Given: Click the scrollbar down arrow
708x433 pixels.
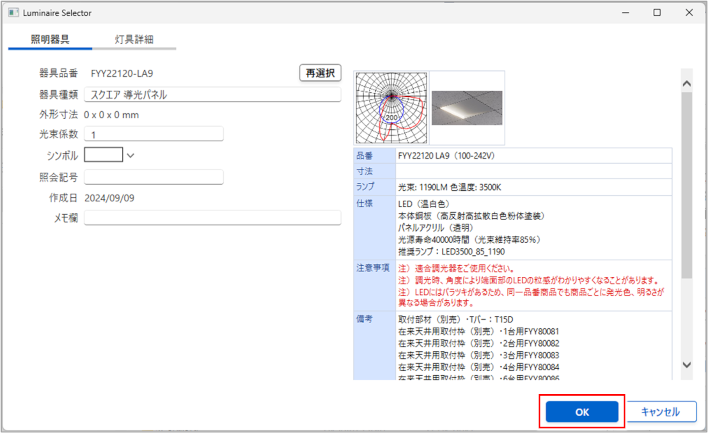Looking at the screenshot, I should pos(686,365).
